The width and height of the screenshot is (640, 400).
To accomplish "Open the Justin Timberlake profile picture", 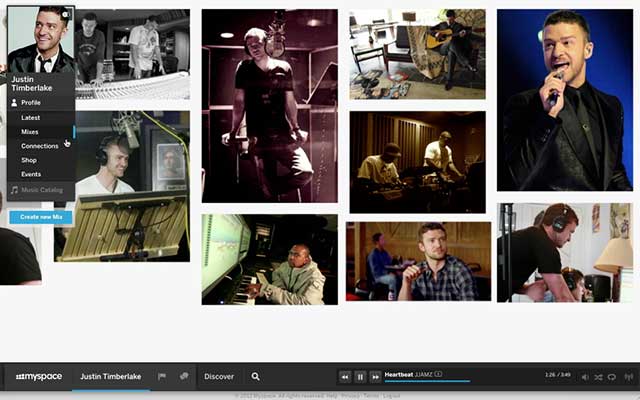I will coord(41,40).
